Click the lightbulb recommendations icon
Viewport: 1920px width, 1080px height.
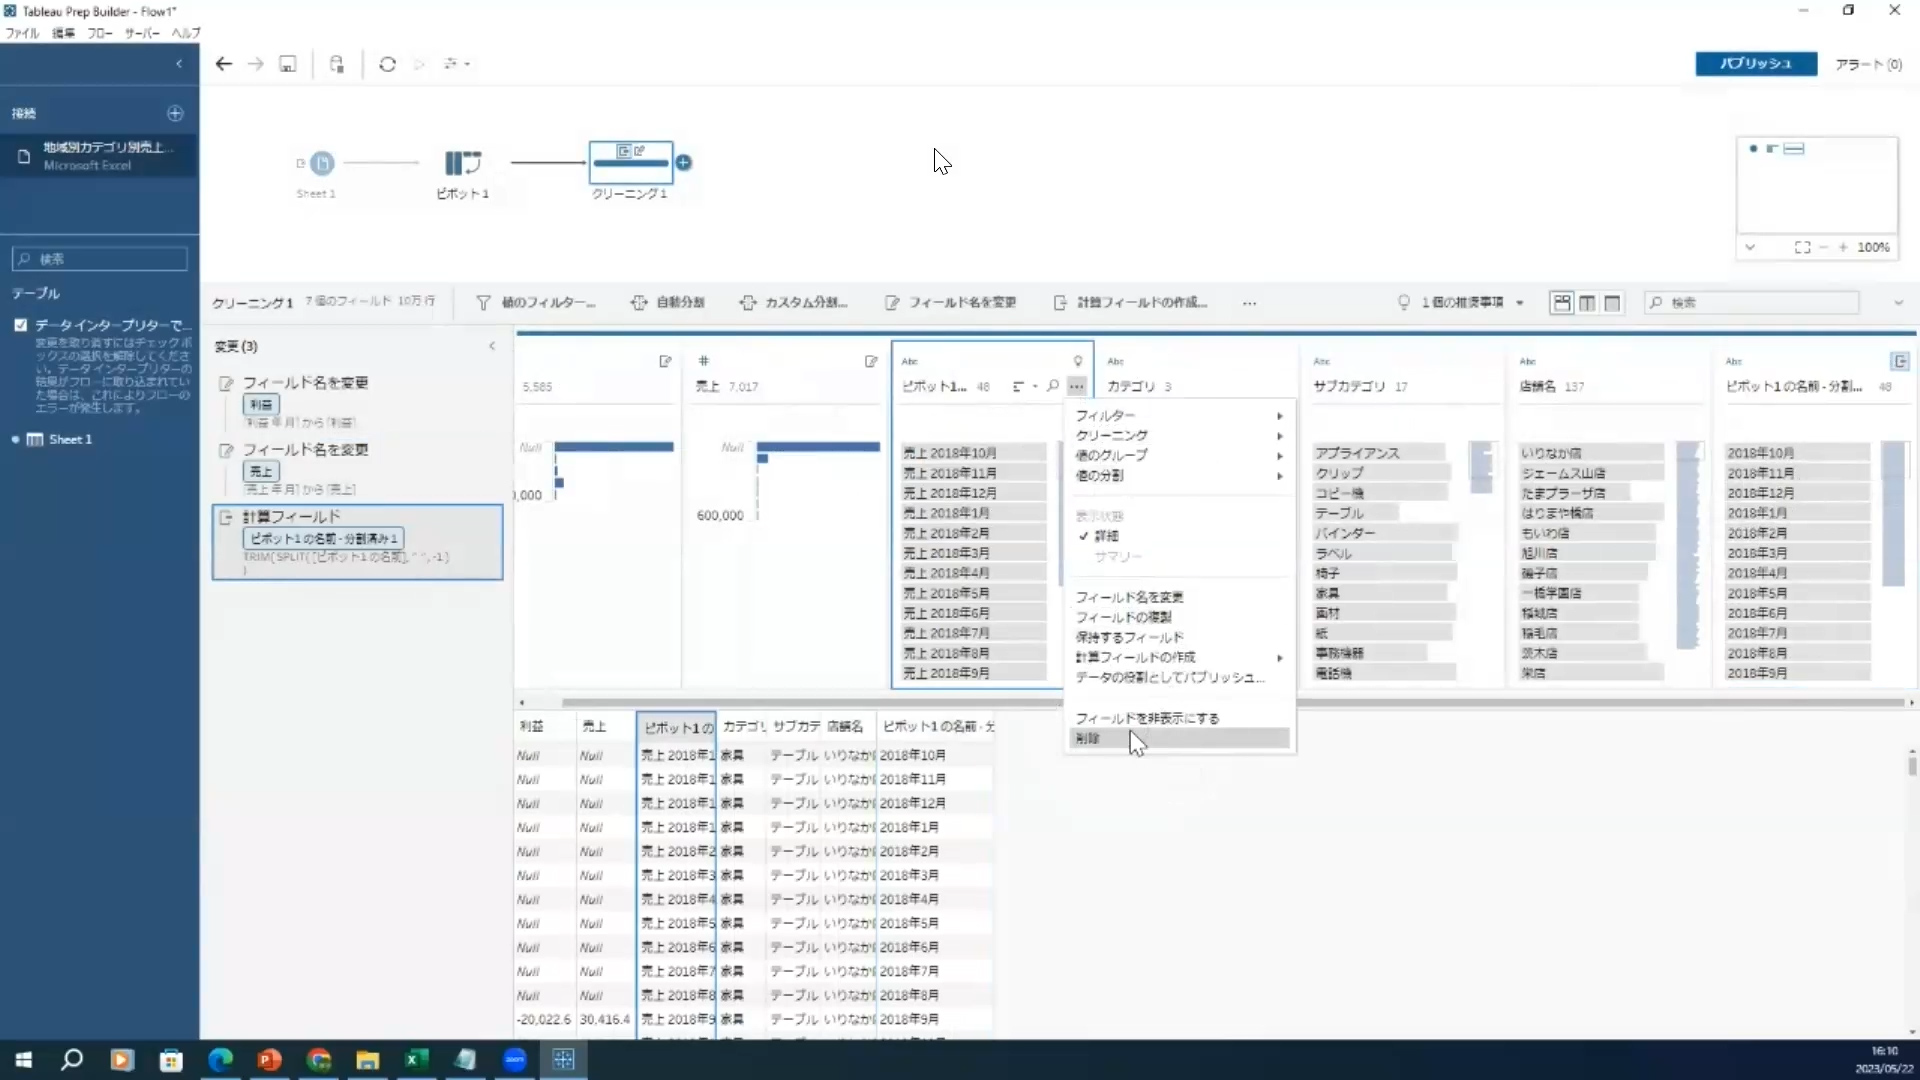[x=1404, y=302]
